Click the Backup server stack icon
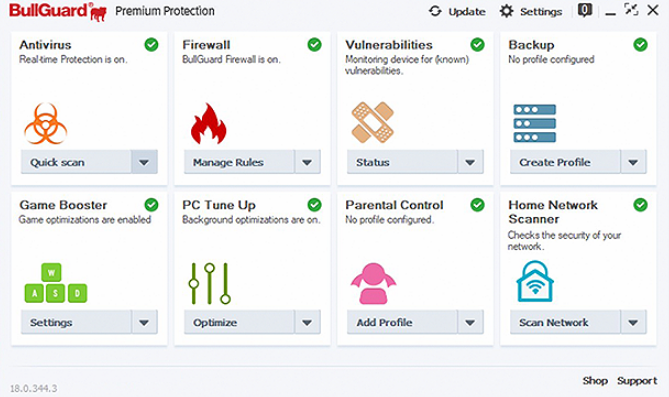 coord(535,123)
